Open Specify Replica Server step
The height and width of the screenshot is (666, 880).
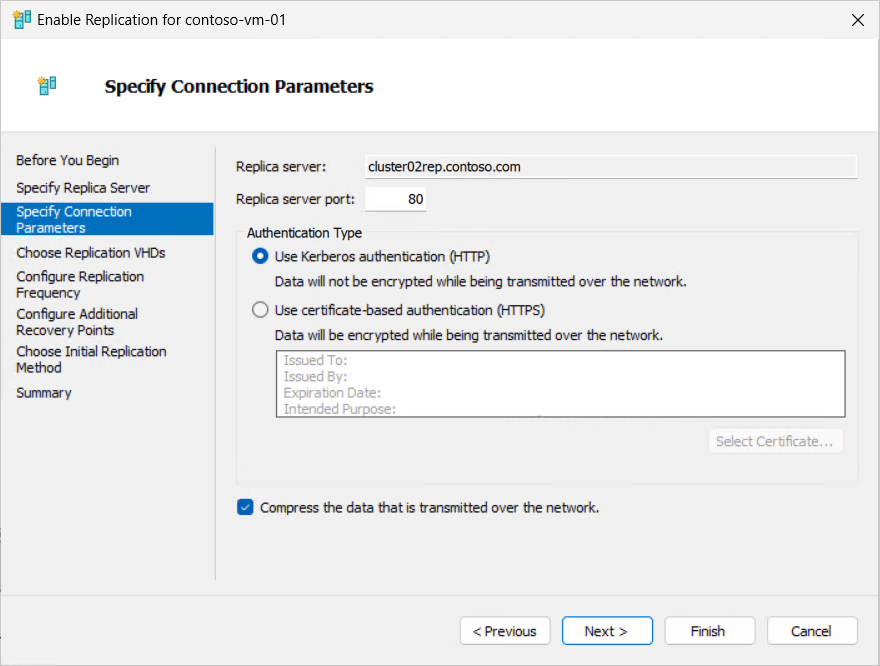pos(83,188)
